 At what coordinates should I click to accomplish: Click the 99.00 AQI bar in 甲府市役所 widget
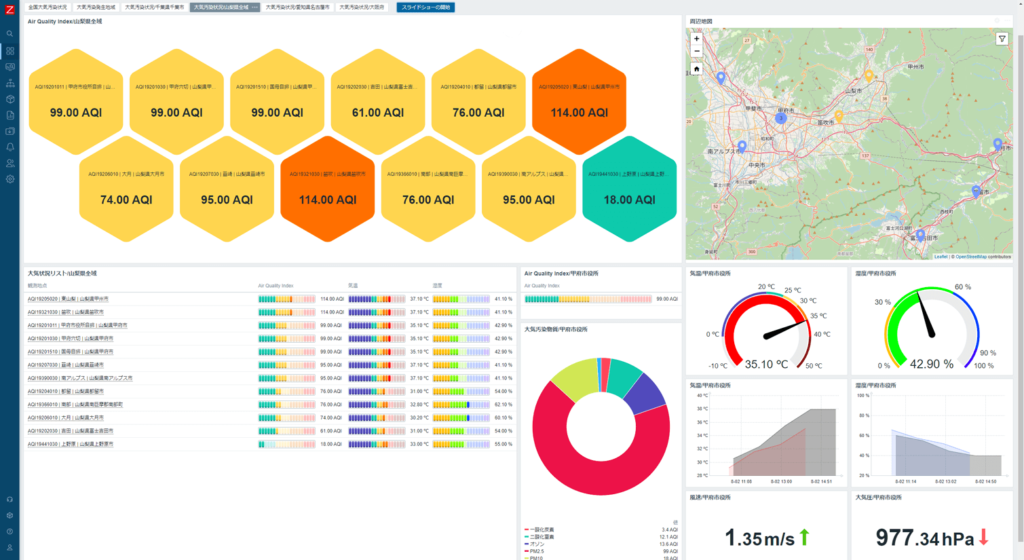[588, 299]
